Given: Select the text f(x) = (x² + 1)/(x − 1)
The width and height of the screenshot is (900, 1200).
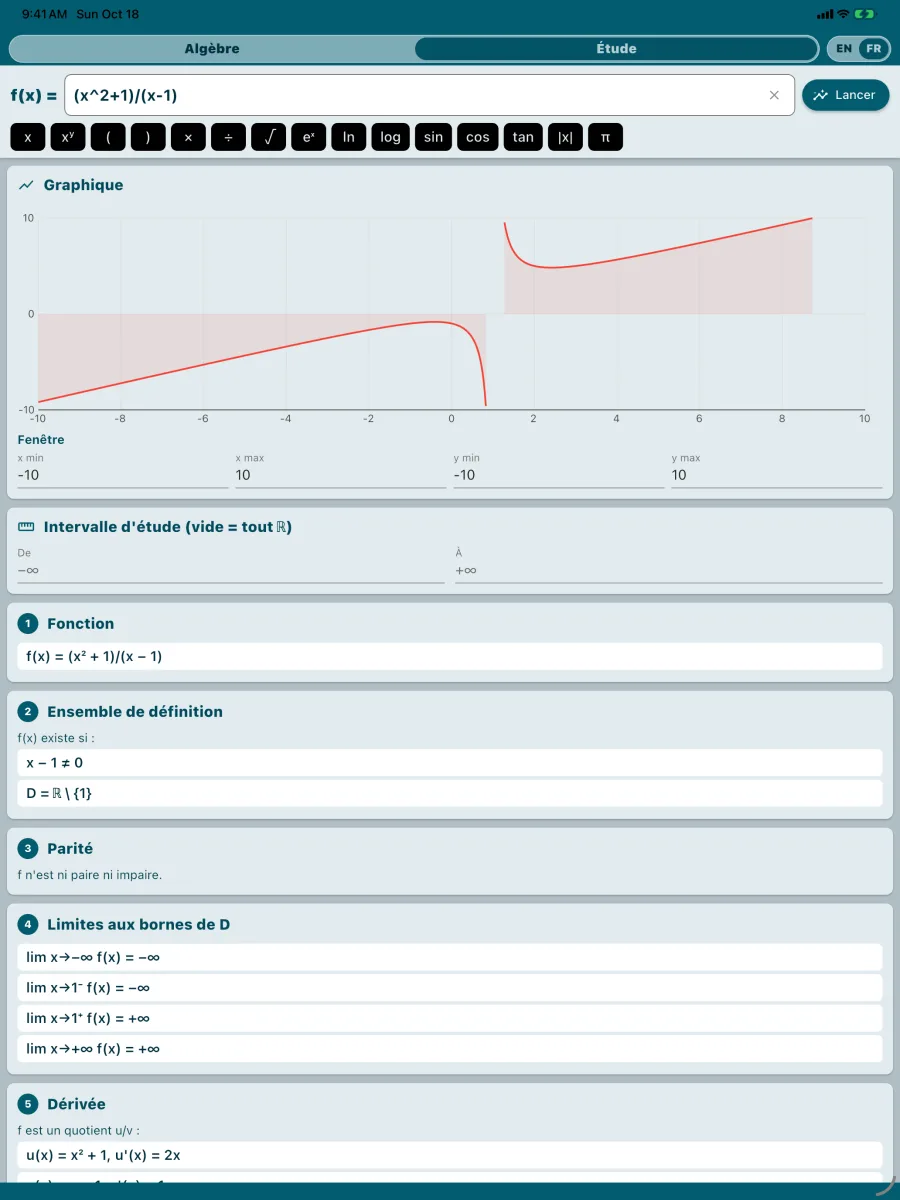Looking at the screenshot, I should coord(94,657).
